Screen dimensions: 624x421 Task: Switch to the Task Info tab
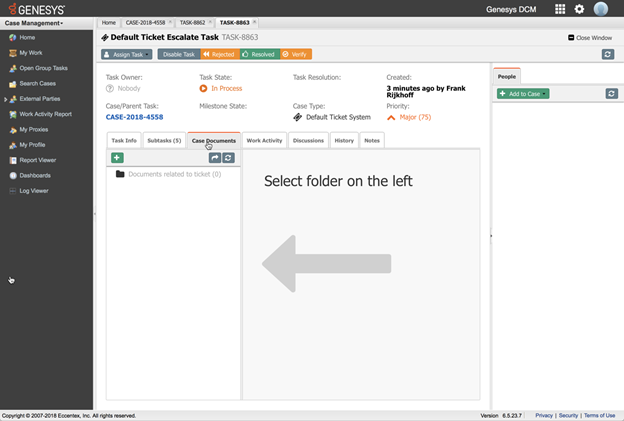pyautogui.click(x=124, y=140)
